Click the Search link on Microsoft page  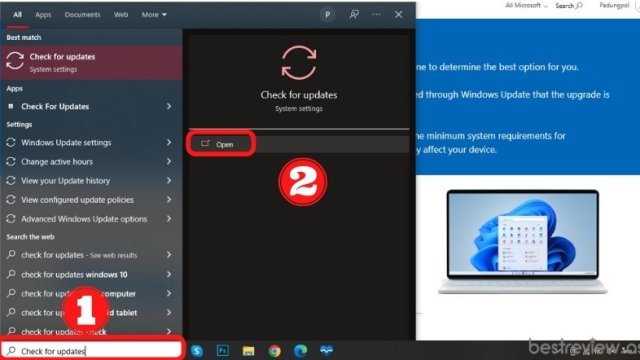coord(569,5)
